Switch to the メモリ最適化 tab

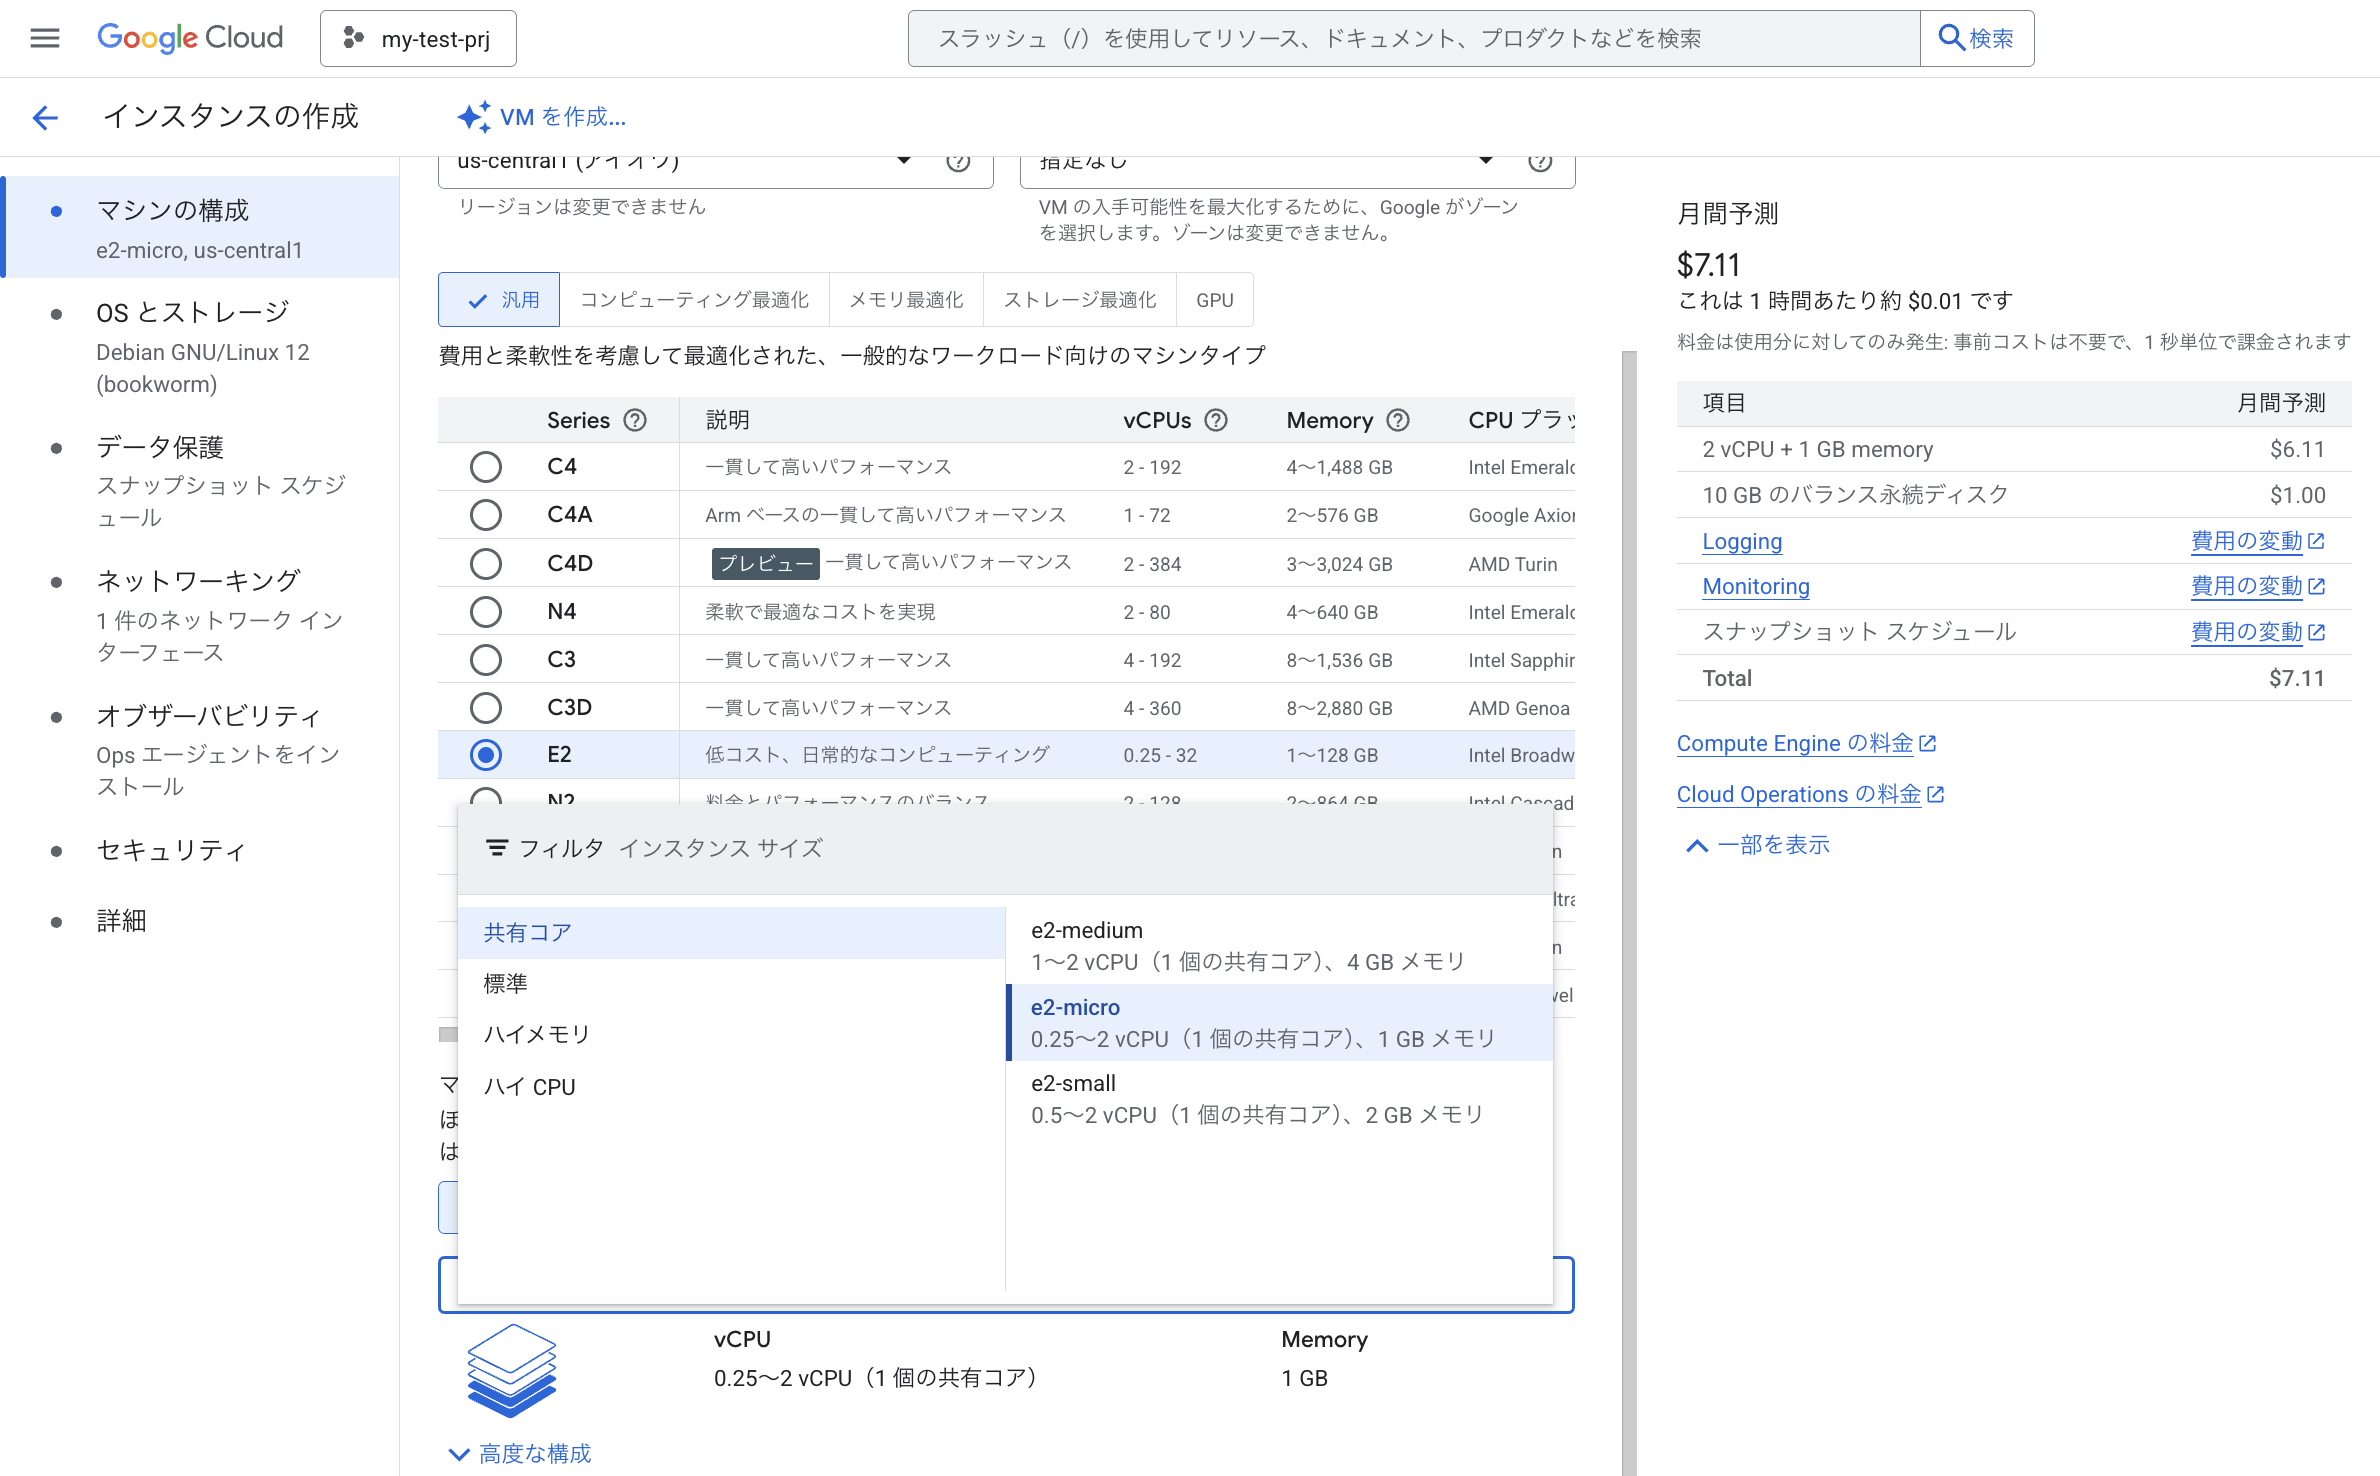(x=905, y=298)
